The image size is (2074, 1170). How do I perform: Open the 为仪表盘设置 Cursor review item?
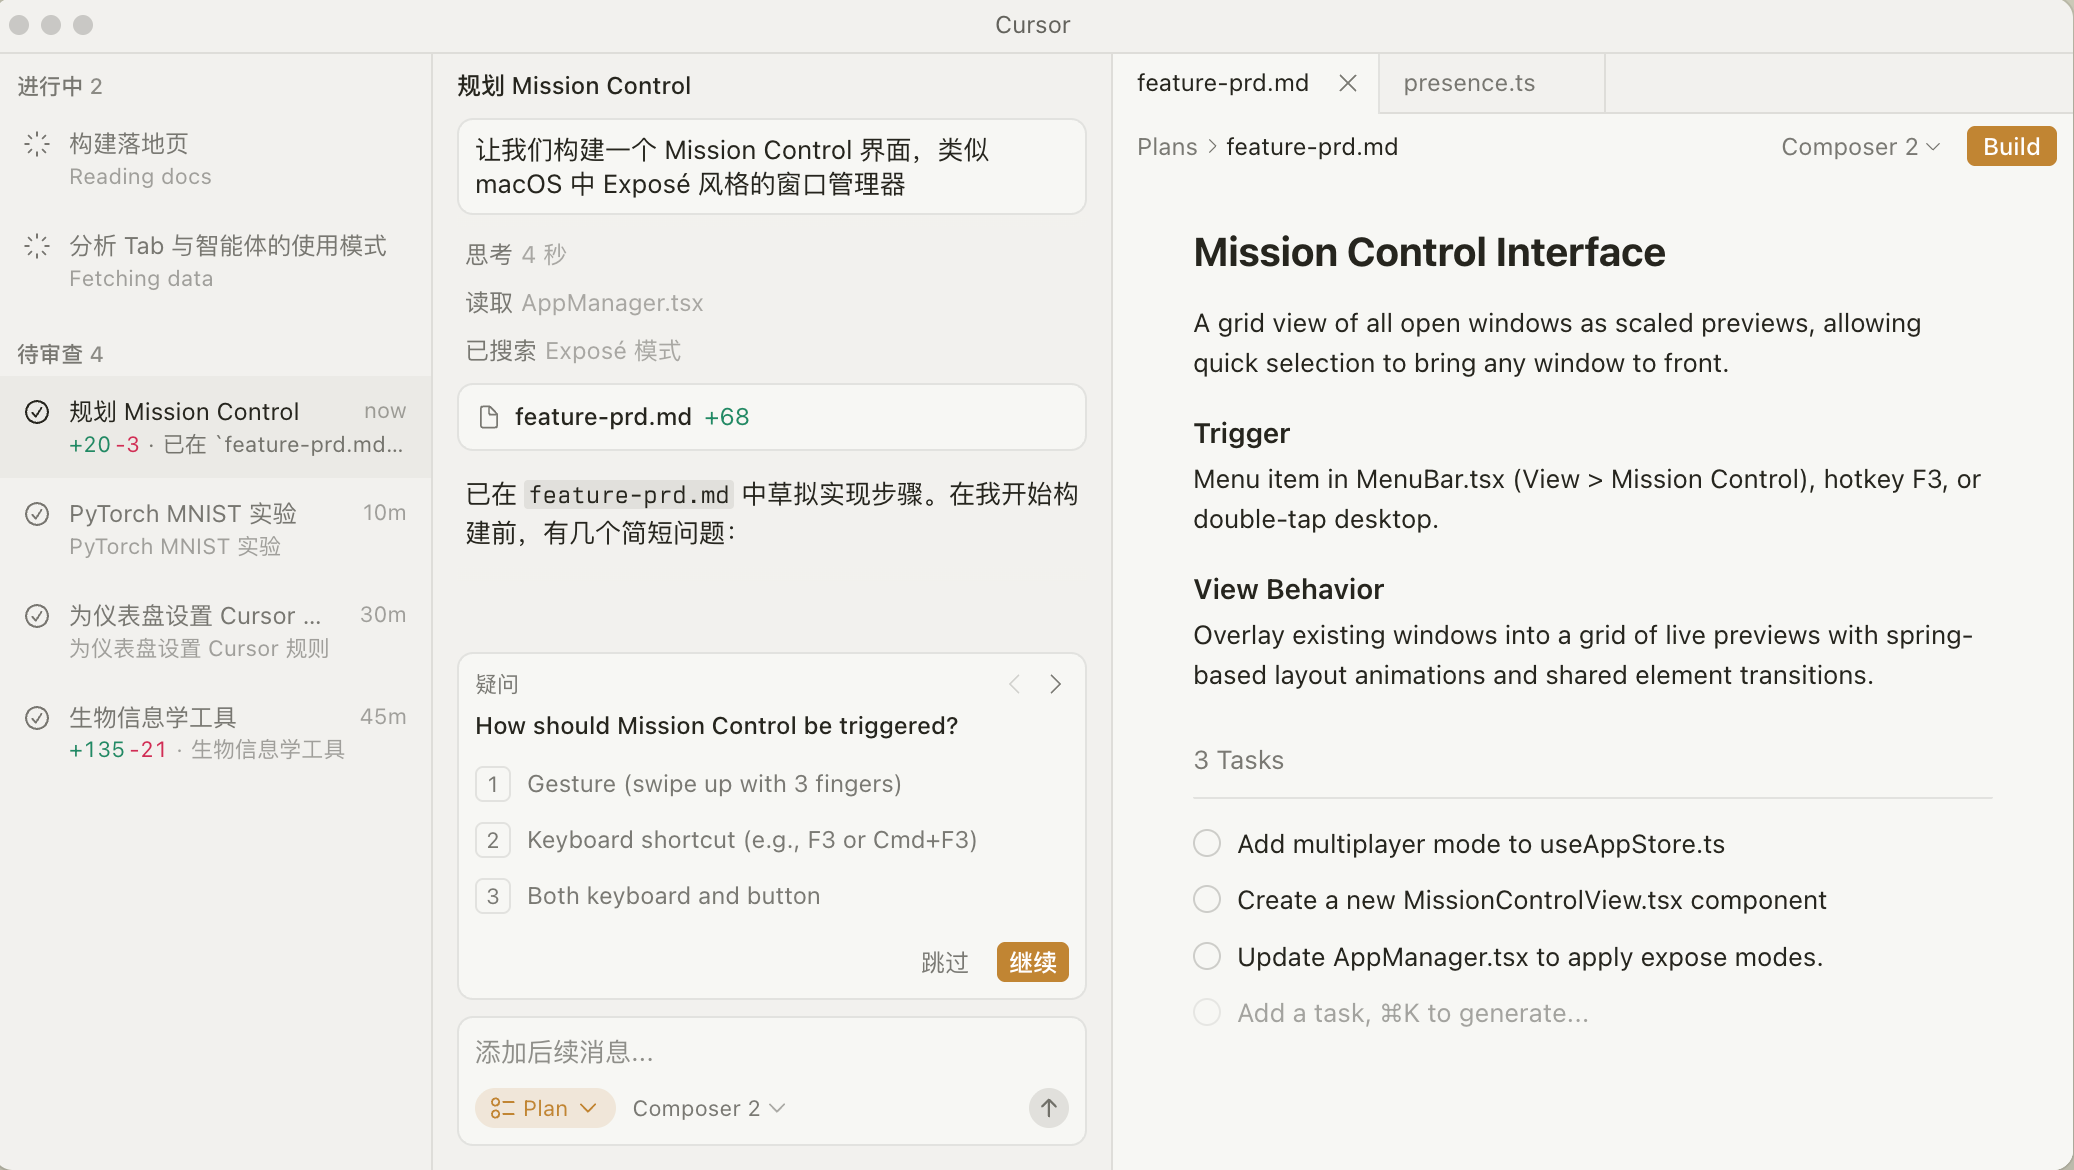coord(216,631)
